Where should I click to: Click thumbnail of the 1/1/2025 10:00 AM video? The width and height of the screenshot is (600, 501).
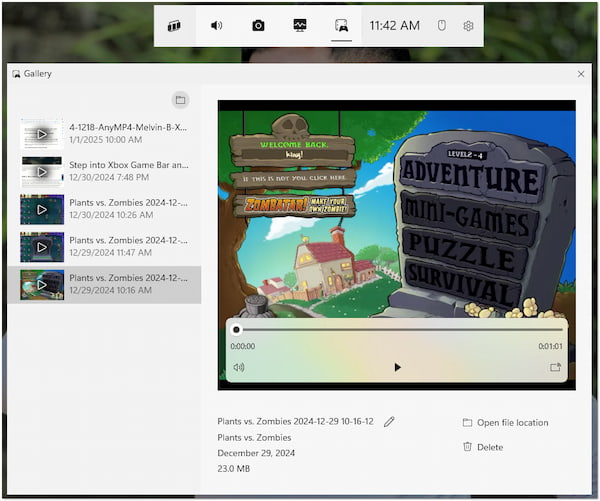[42, 134]
